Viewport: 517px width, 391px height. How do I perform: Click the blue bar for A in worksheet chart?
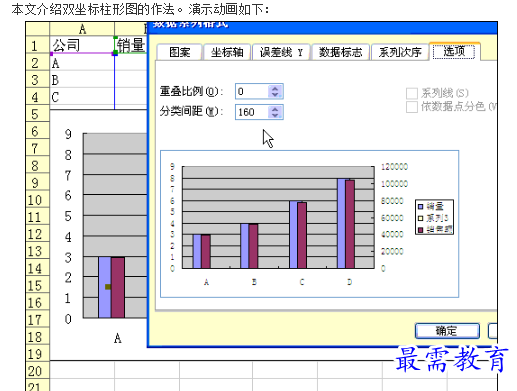(x=105, y=287)
